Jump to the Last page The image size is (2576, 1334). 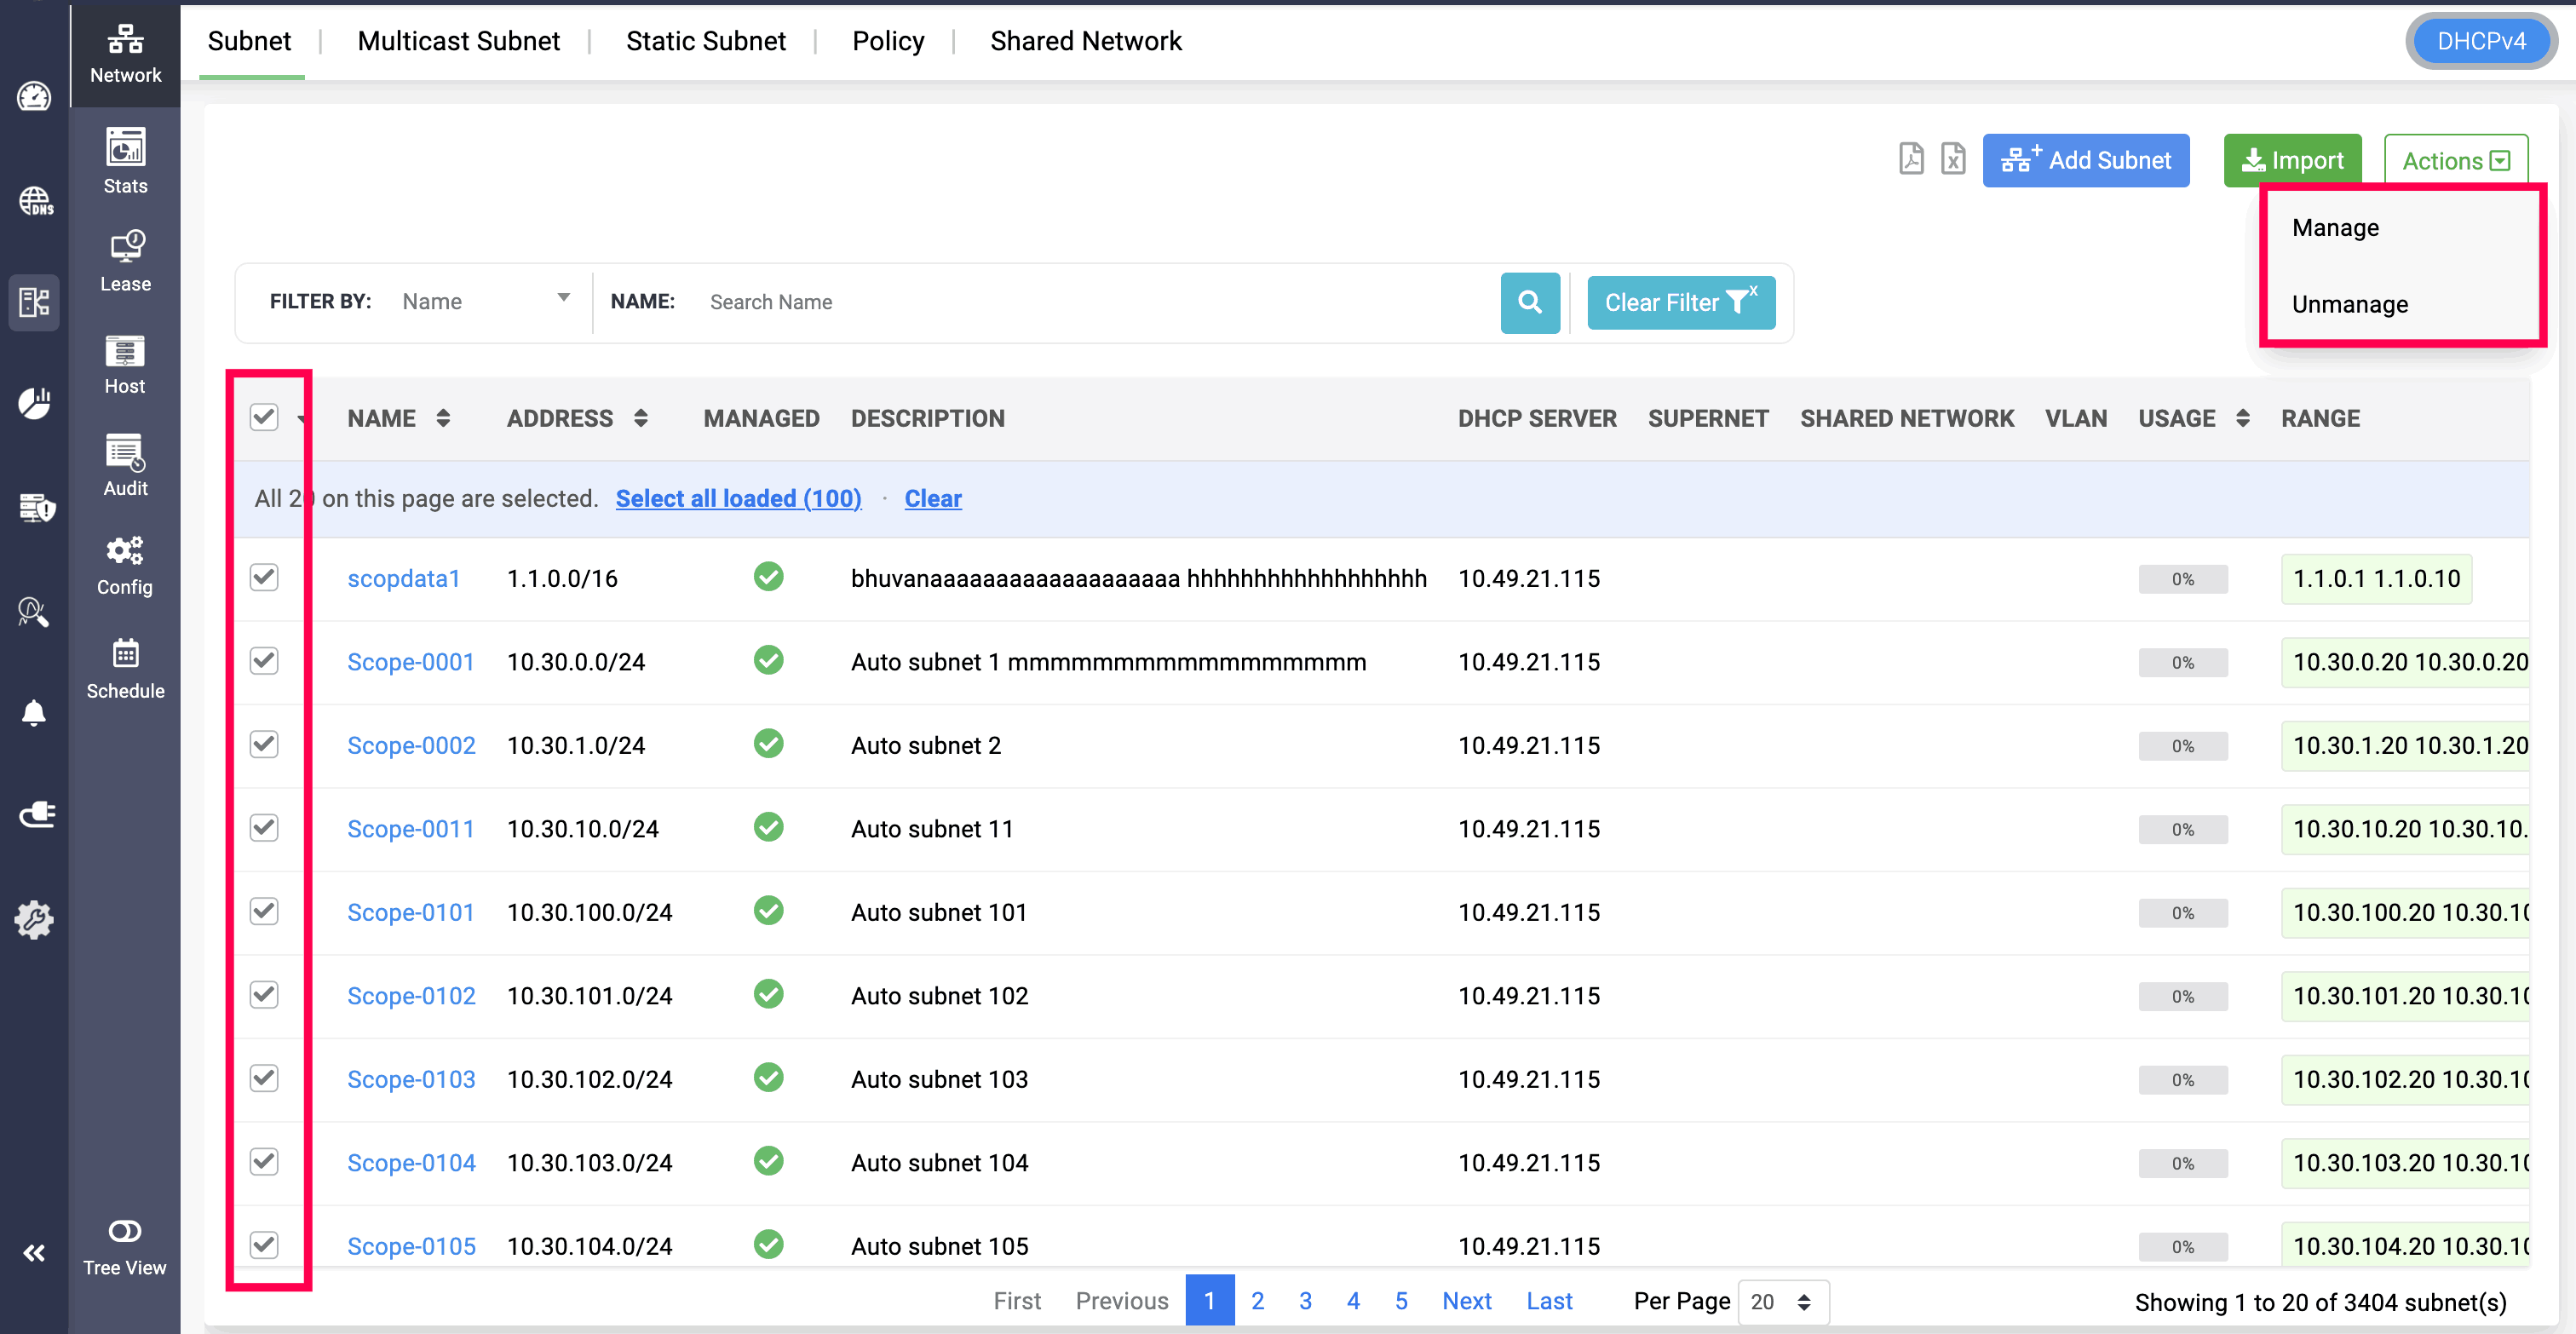pyautogui.click(x=1549, y=1300)
